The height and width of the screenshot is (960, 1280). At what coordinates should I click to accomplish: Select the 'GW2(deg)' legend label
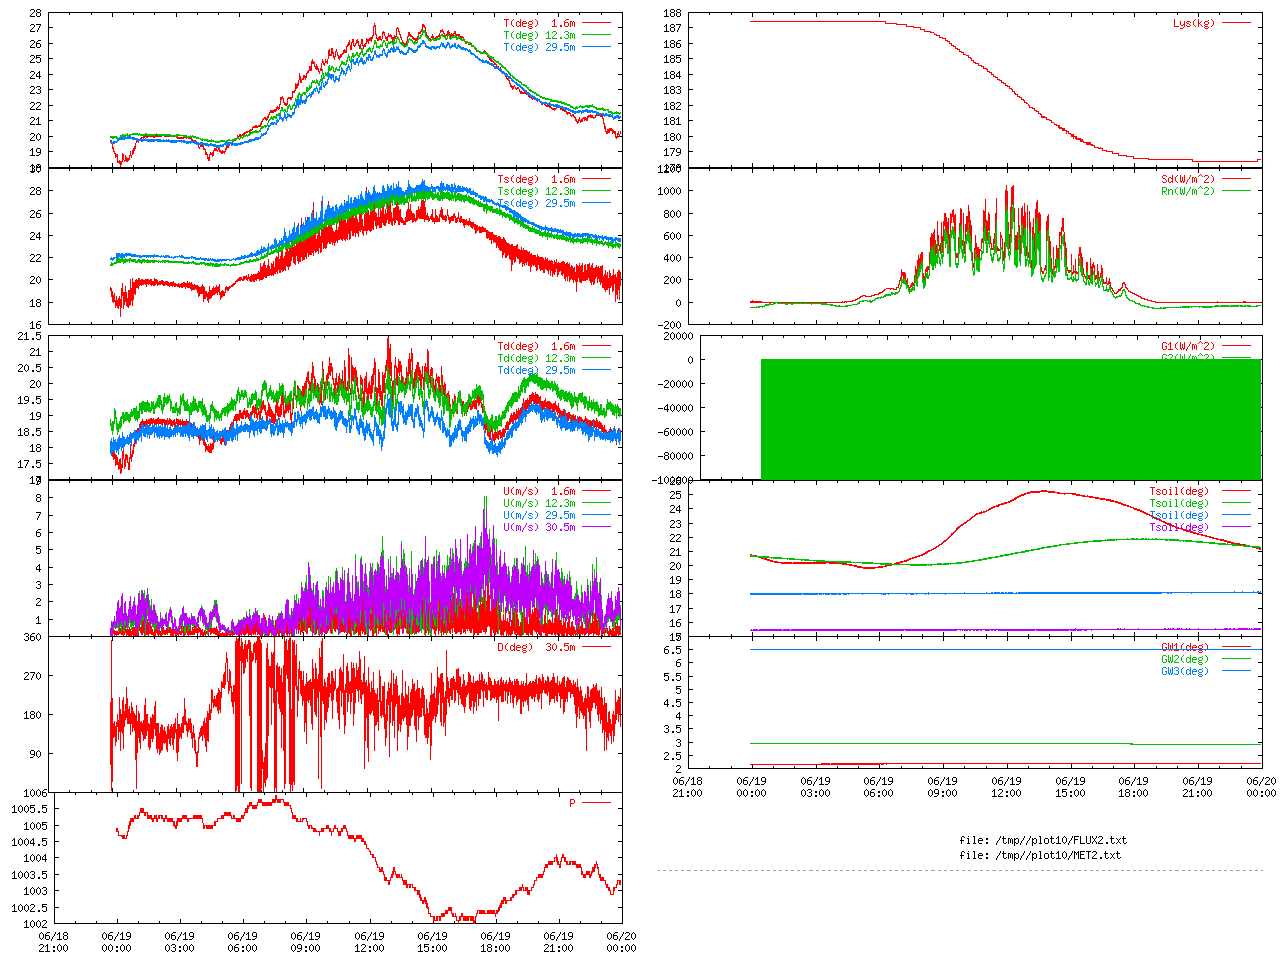coord(1185,659)
